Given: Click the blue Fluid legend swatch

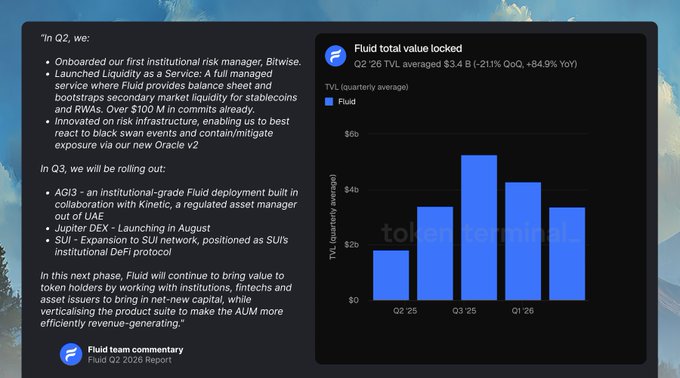Looking at the screenshot, I should coord(329,101).
